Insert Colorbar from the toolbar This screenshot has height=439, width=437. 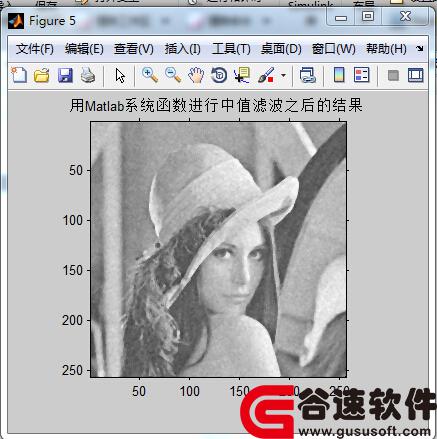coord(339,75)
